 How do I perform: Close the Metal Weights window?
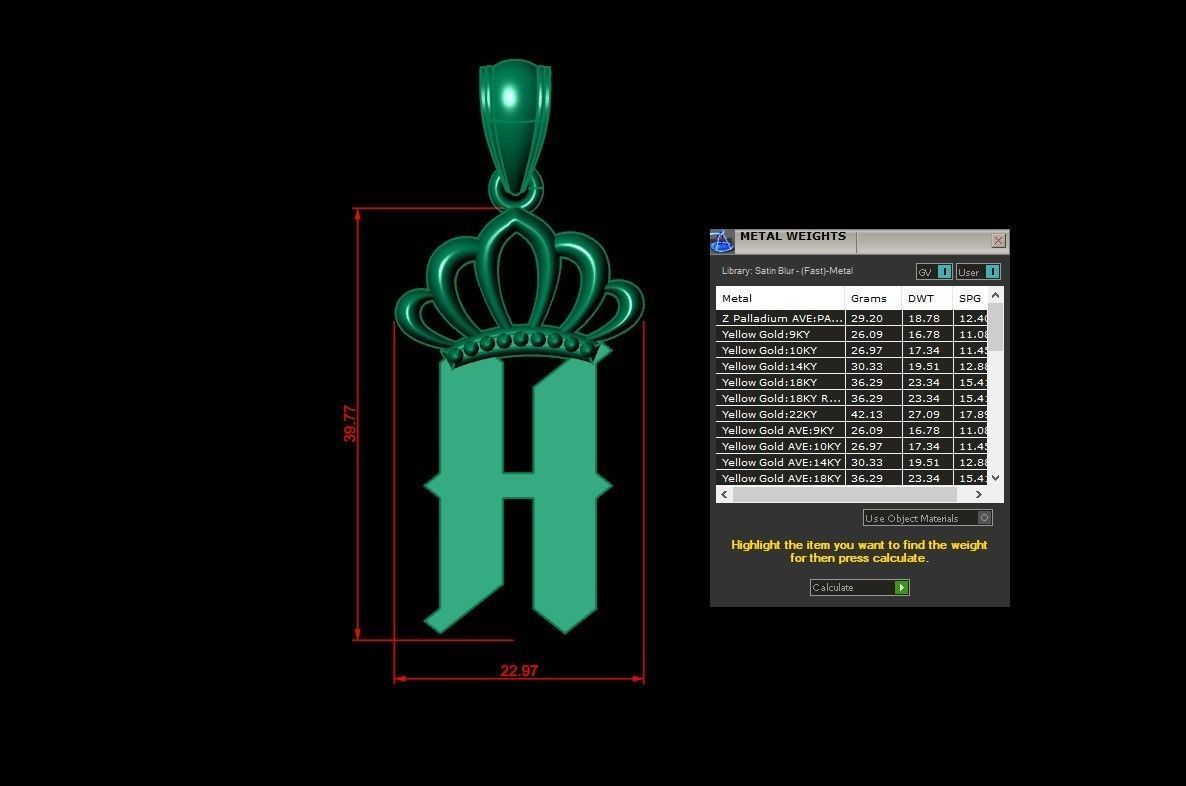pos(998,241)
